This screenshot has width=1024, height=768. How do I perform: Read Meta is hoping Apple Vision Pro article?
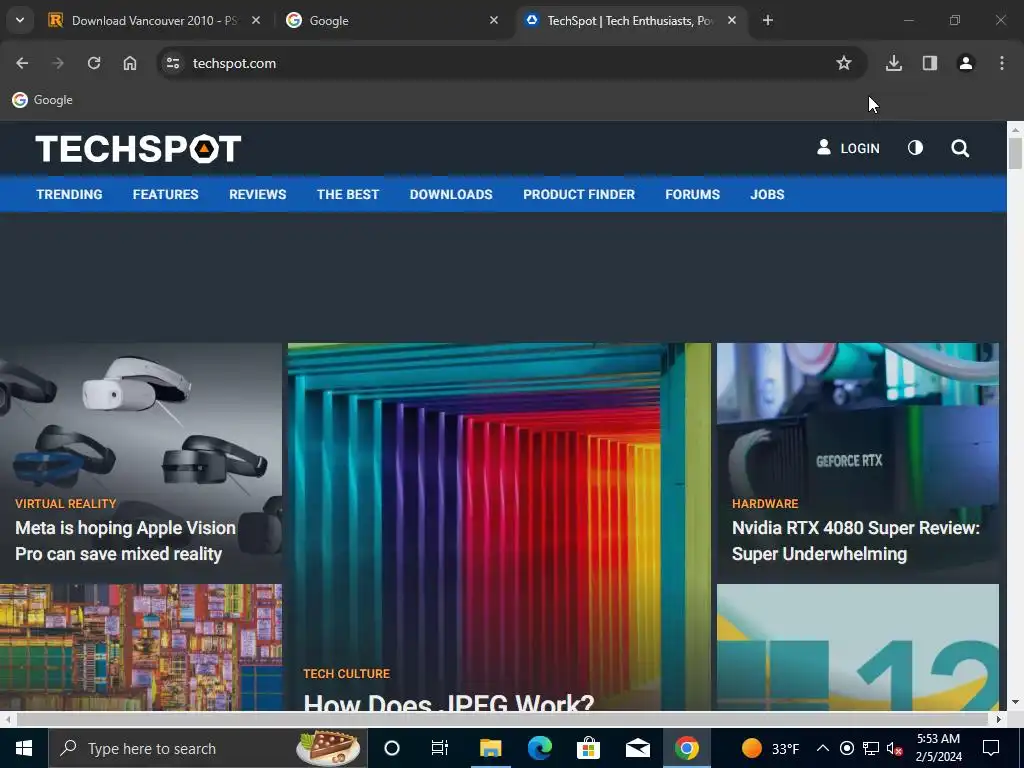tap(125, 541)
